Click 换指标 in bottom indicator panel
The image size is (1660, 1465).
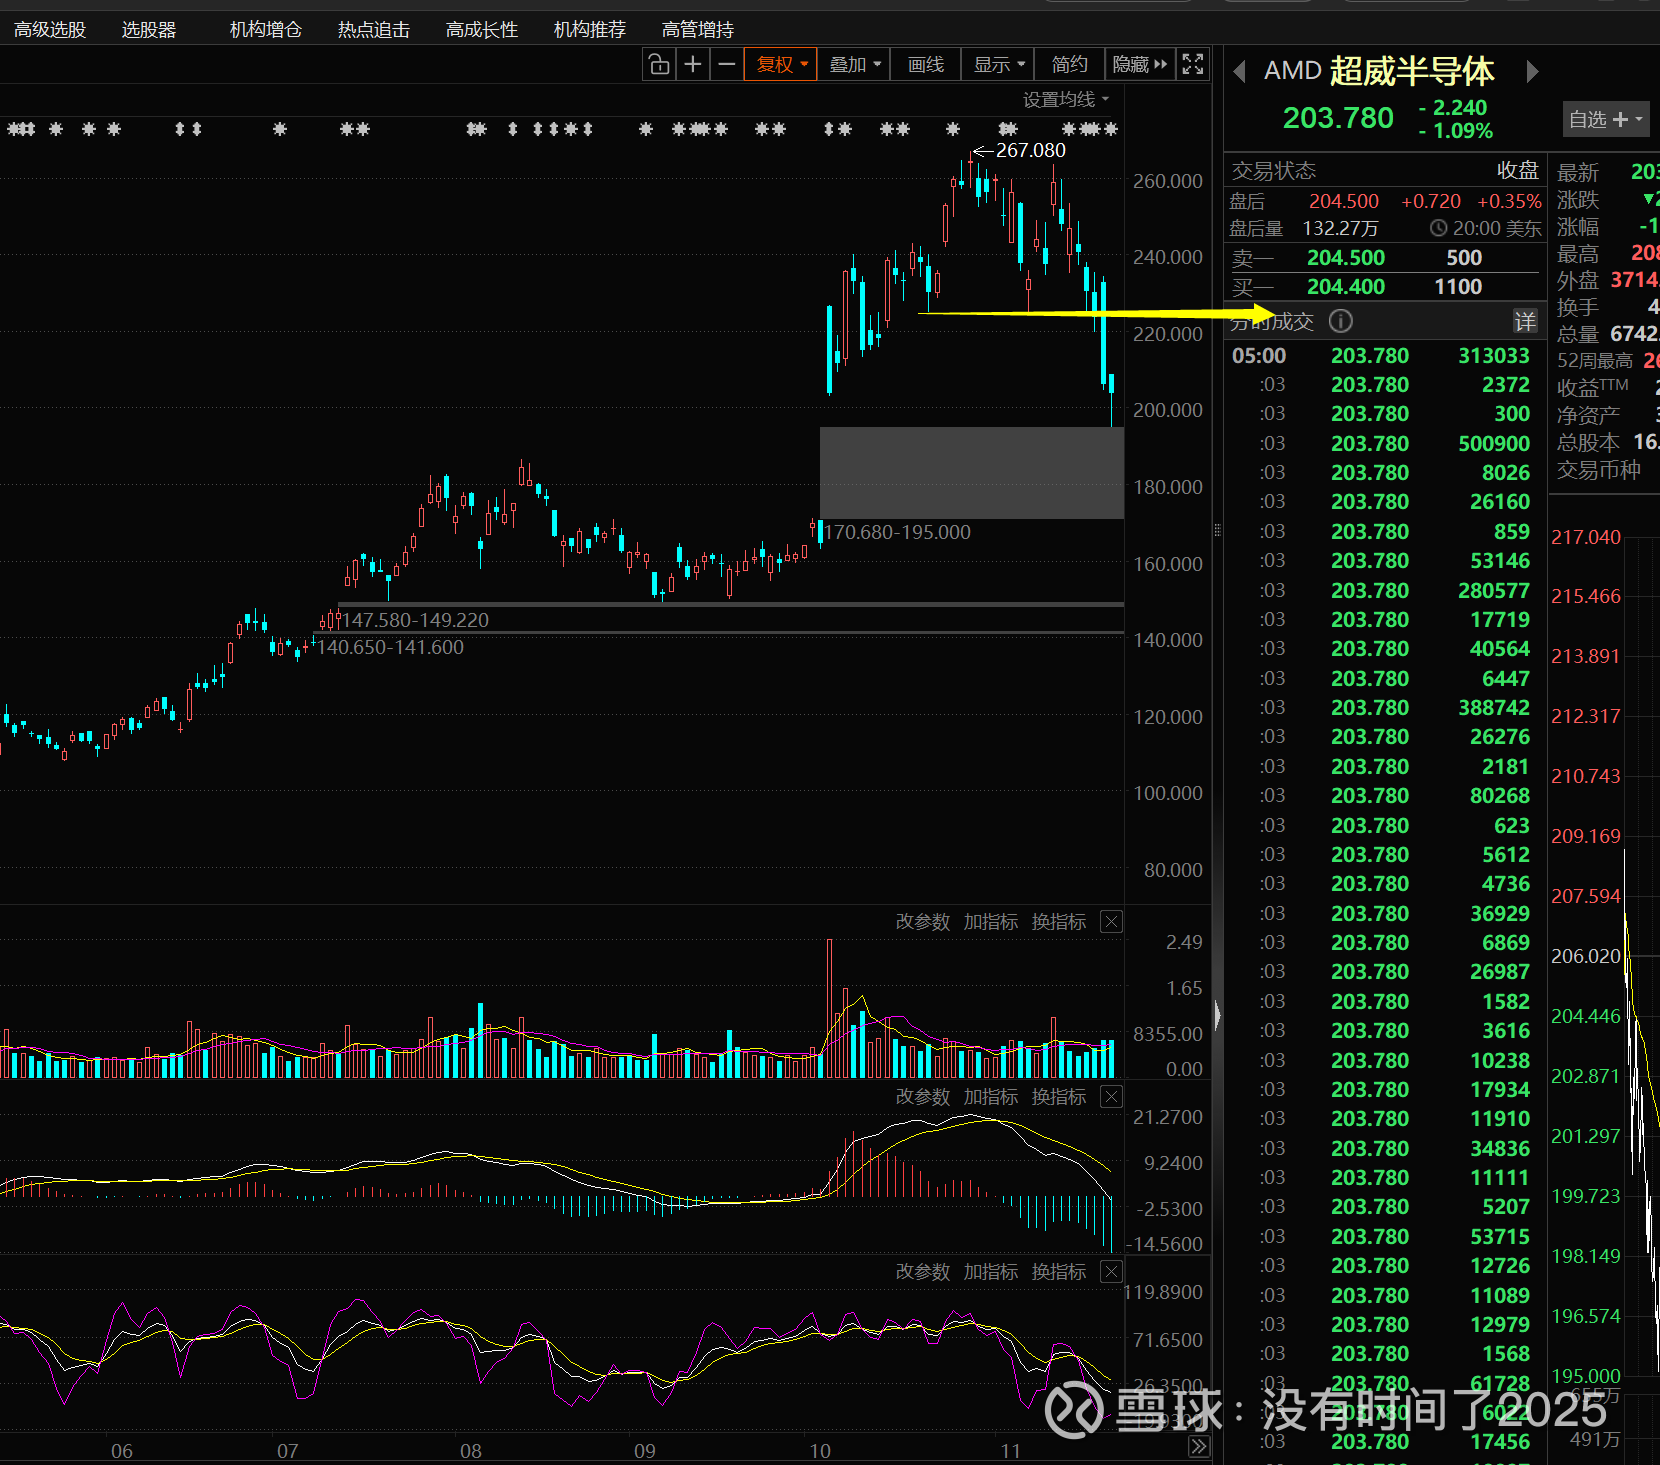coord(1059,1272)
